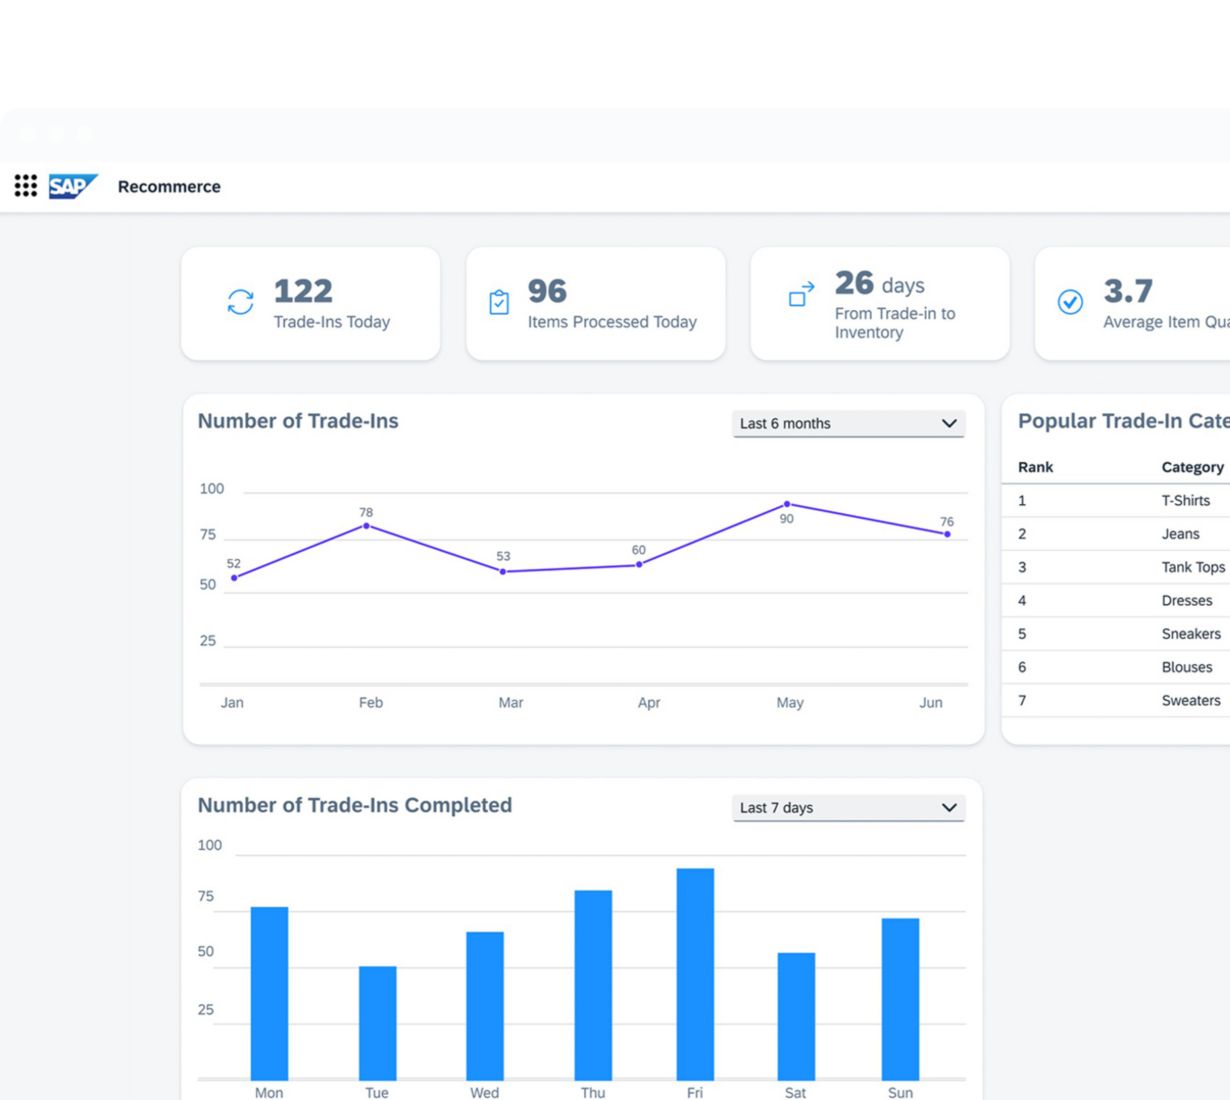Screen dimensions: 1230x1100
Task: Click the Friday bar in chart
Action: 695,973
